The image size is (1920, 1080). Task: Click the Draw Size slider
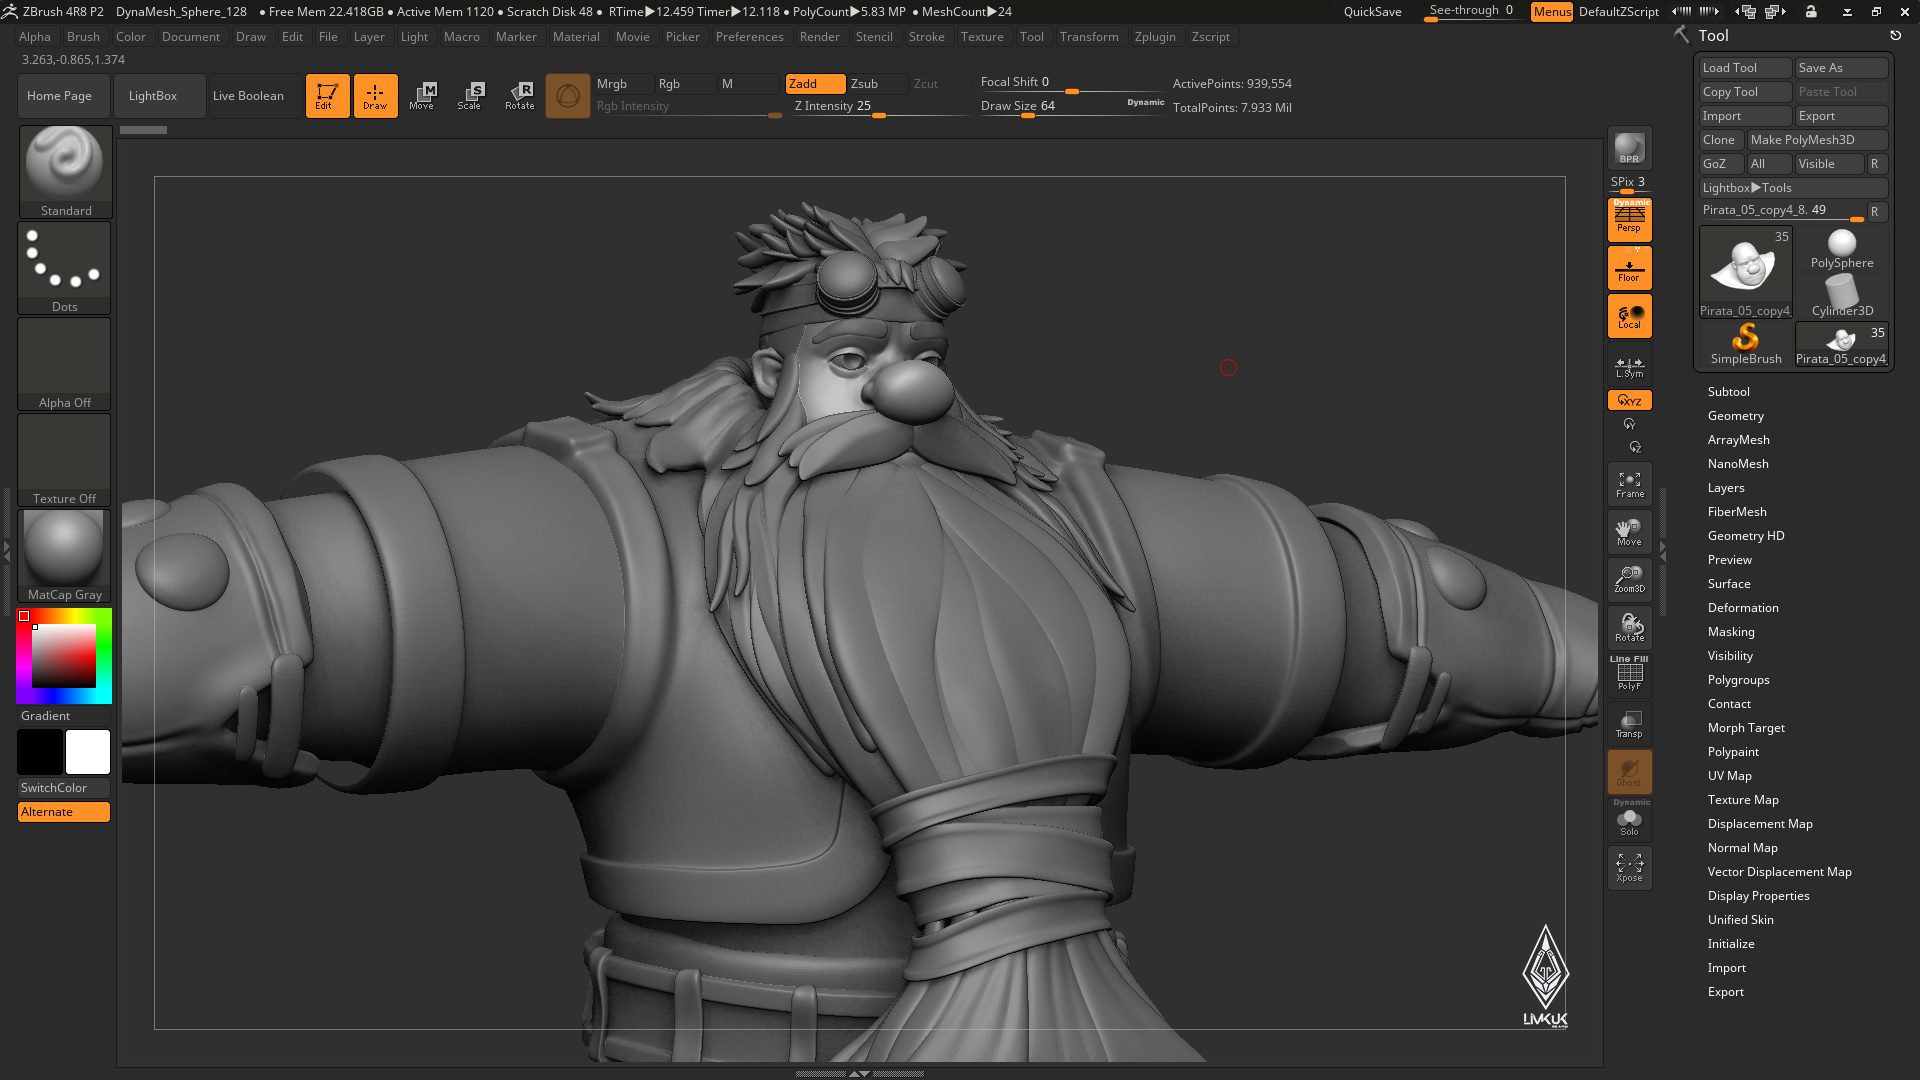pos(1071,107)
